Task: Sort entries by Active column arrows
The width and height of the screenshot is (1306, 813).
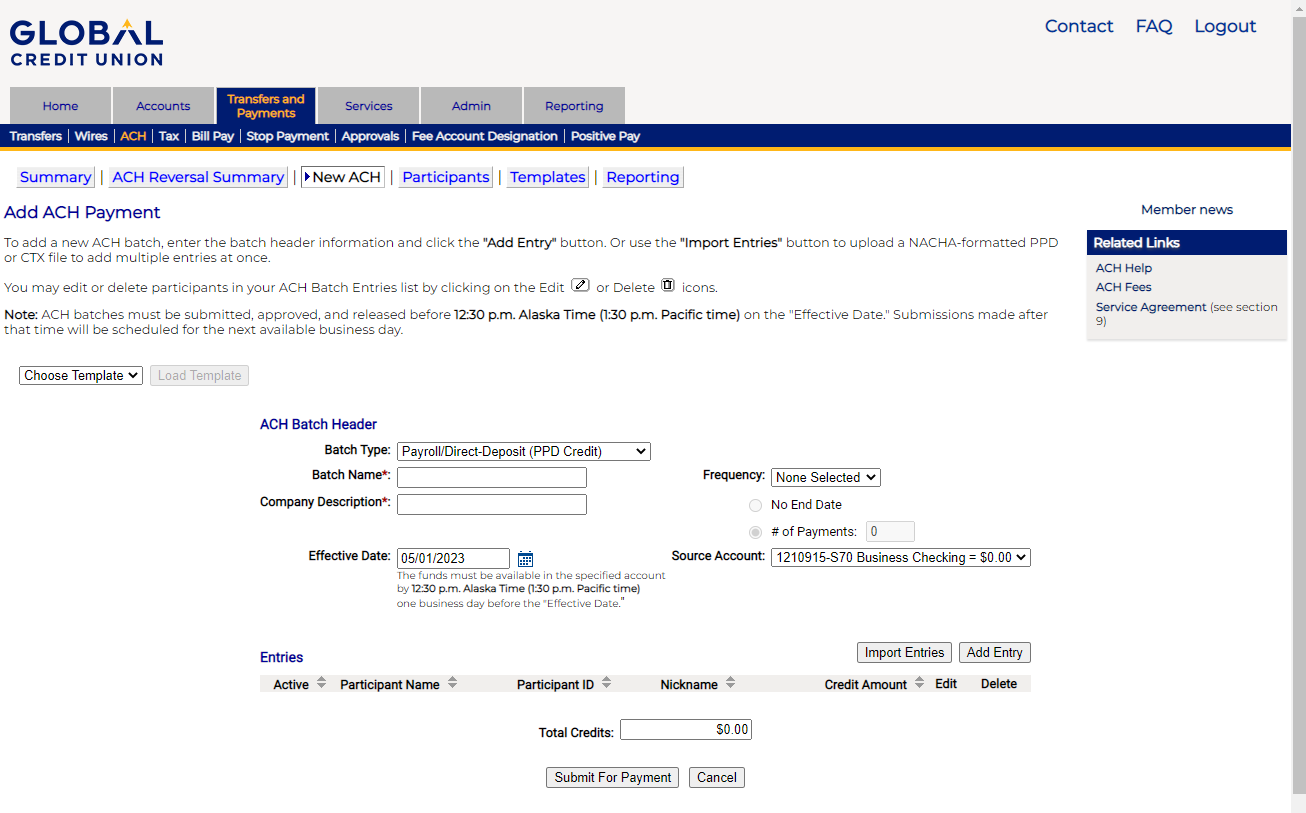Action: 321,683
